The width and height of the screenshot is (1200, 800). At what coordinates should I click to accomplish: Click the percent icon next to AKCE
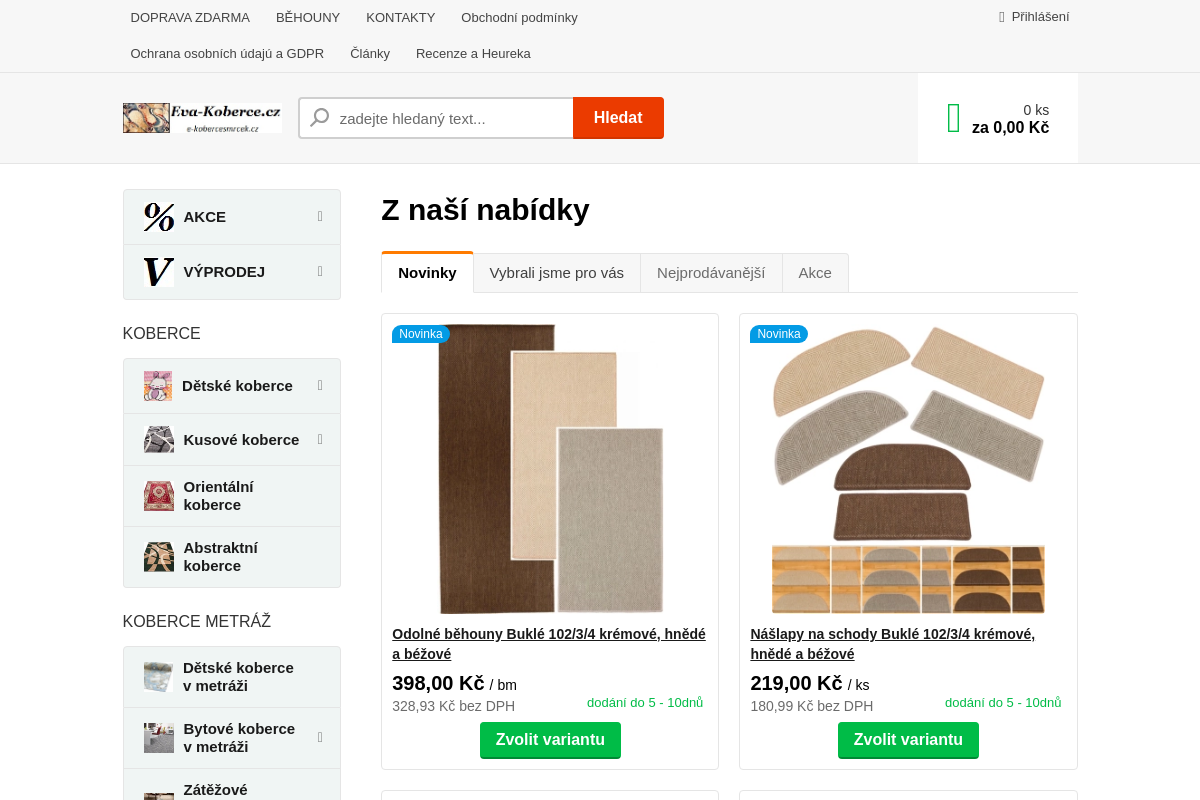pyautogui.click(x=159, y=217)
